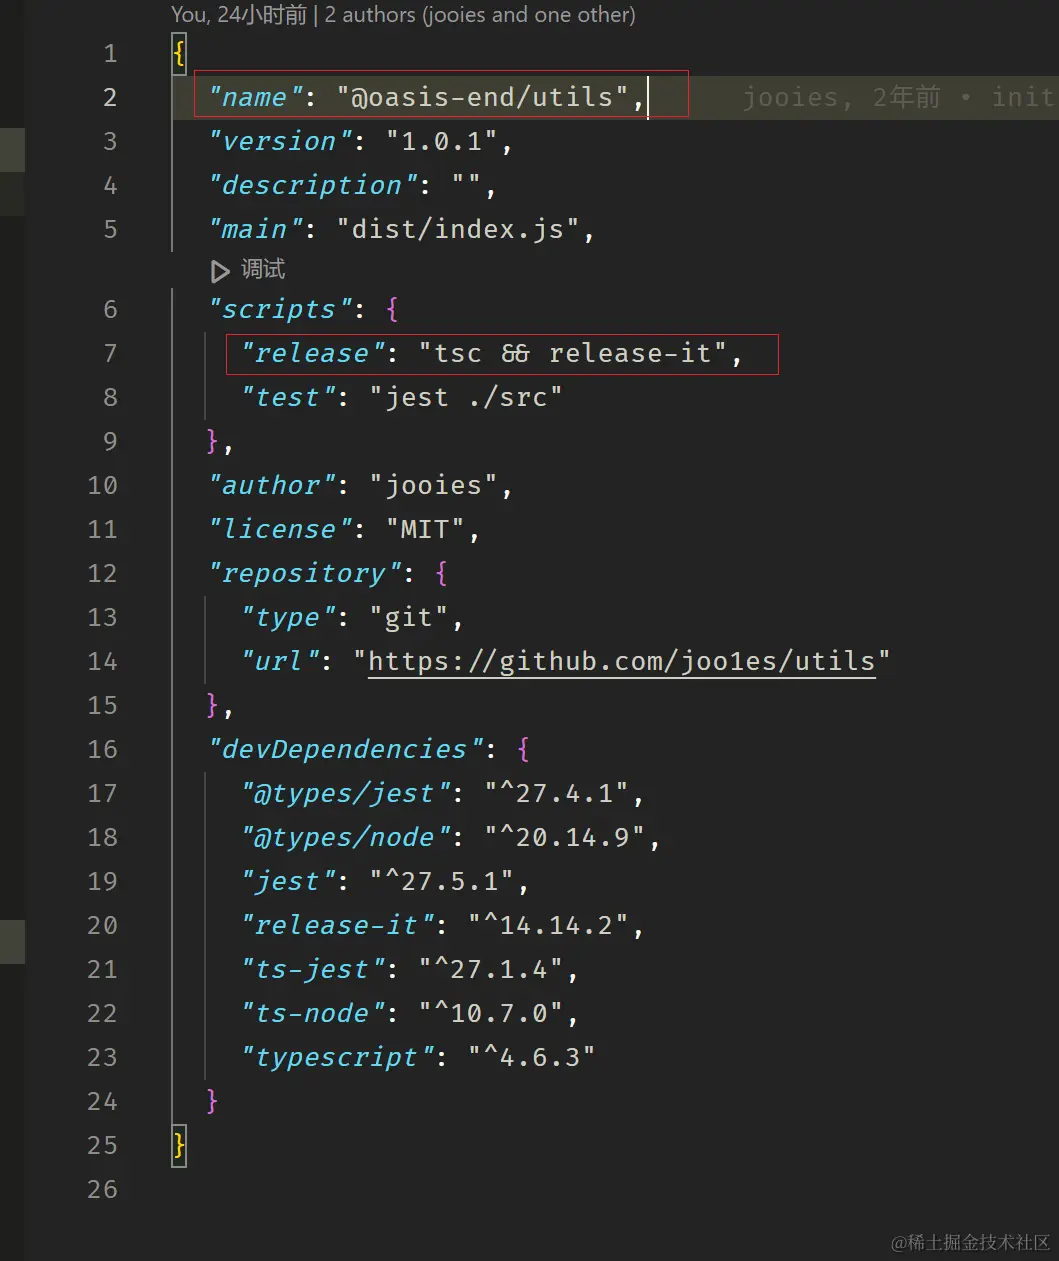Screen dimensions: 1059x1261
Task: Click the debug play icon above scripts
Action: [x=220, y=271]
